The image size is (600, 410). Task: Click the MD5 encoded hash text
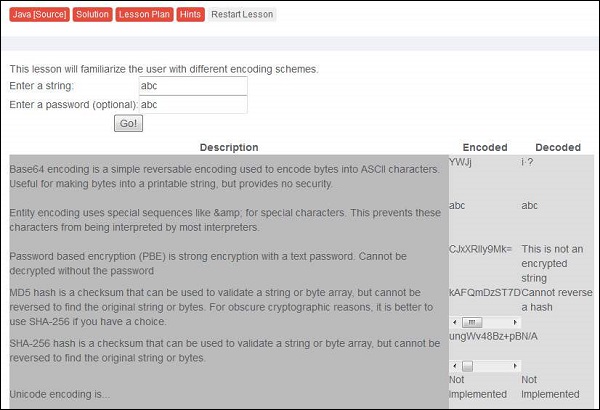485,292
